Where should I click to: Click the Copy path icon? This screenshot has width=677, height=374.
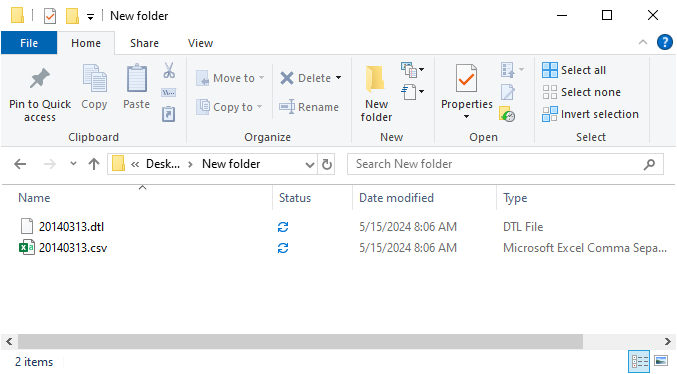168,92
